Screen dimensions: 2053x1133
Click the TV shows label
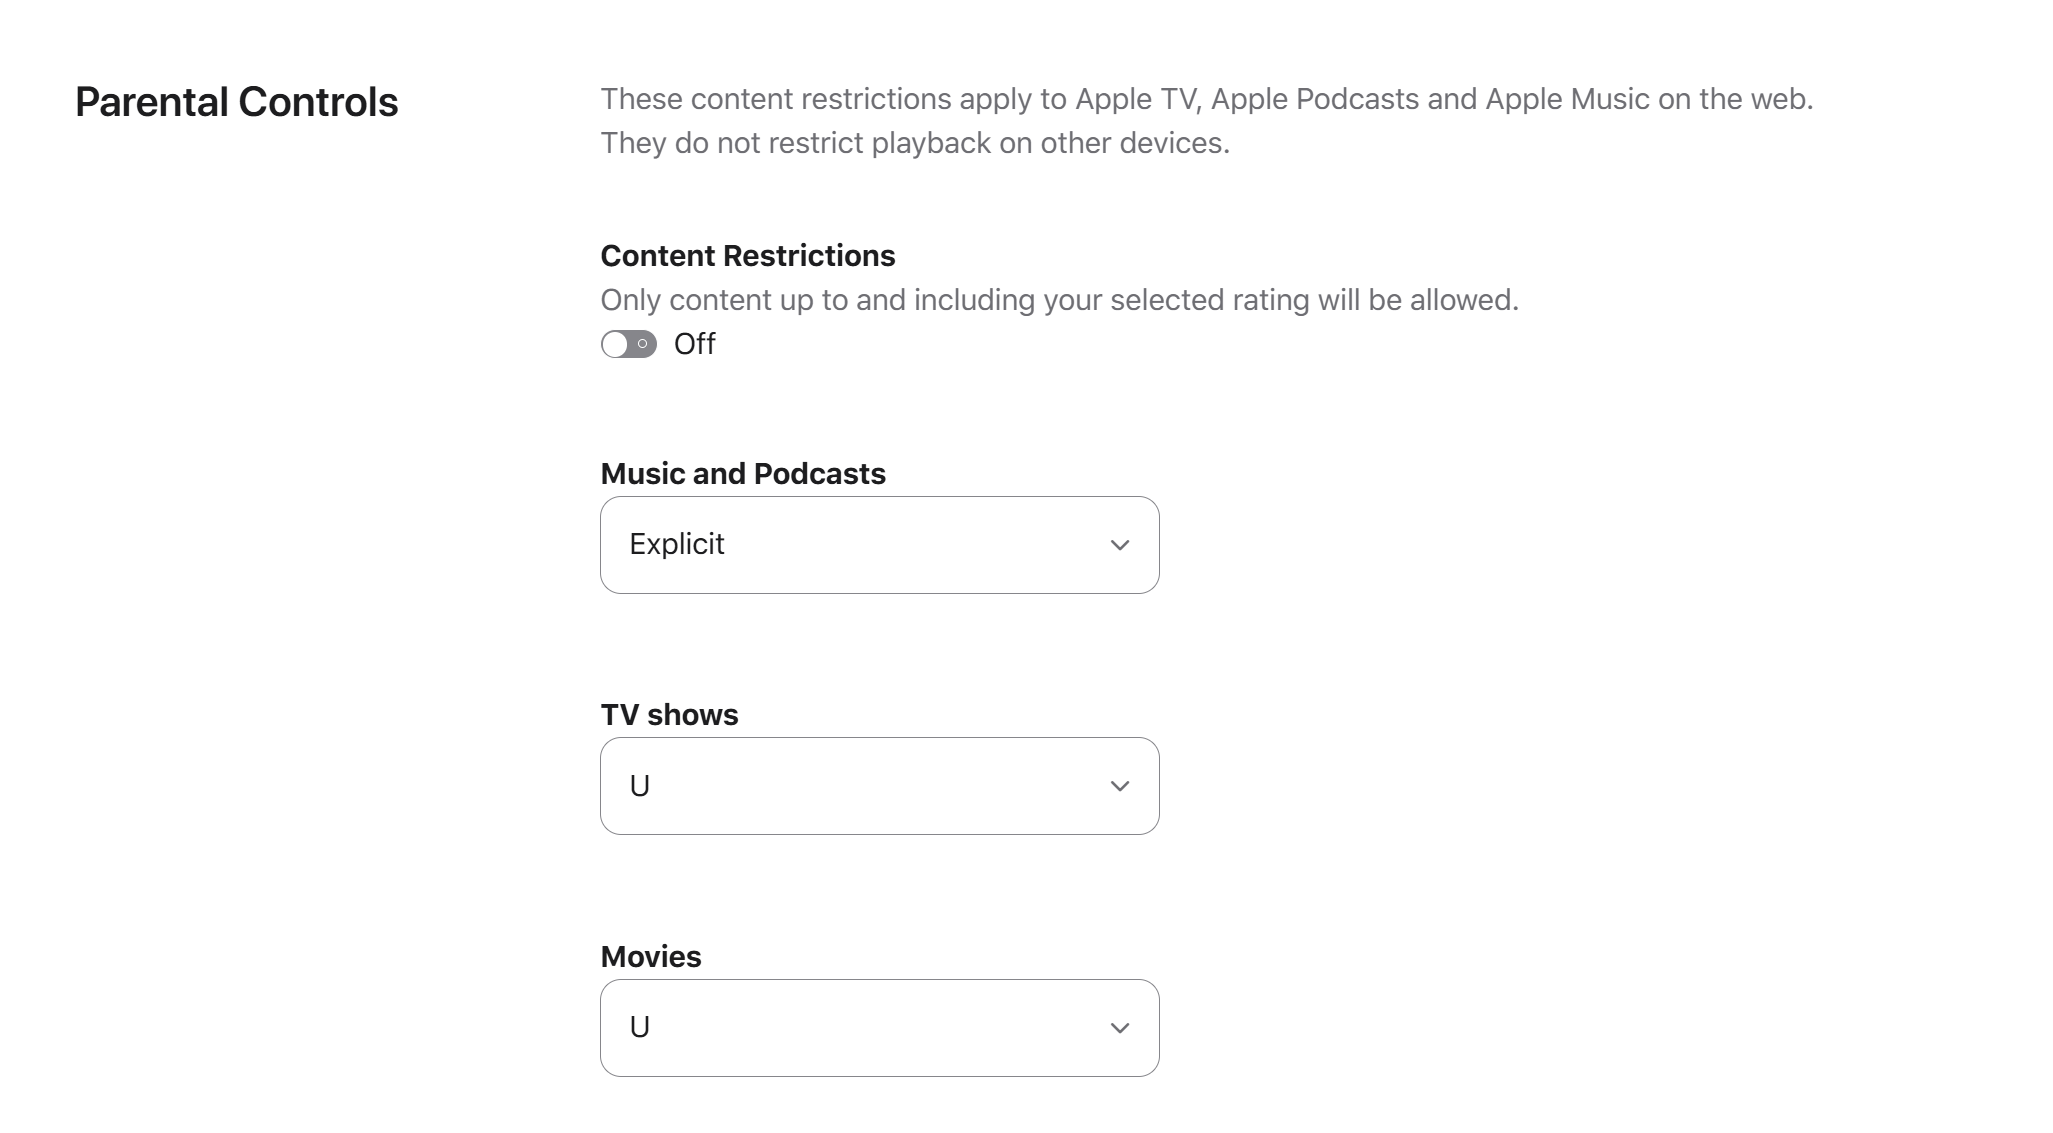point(669,715)
